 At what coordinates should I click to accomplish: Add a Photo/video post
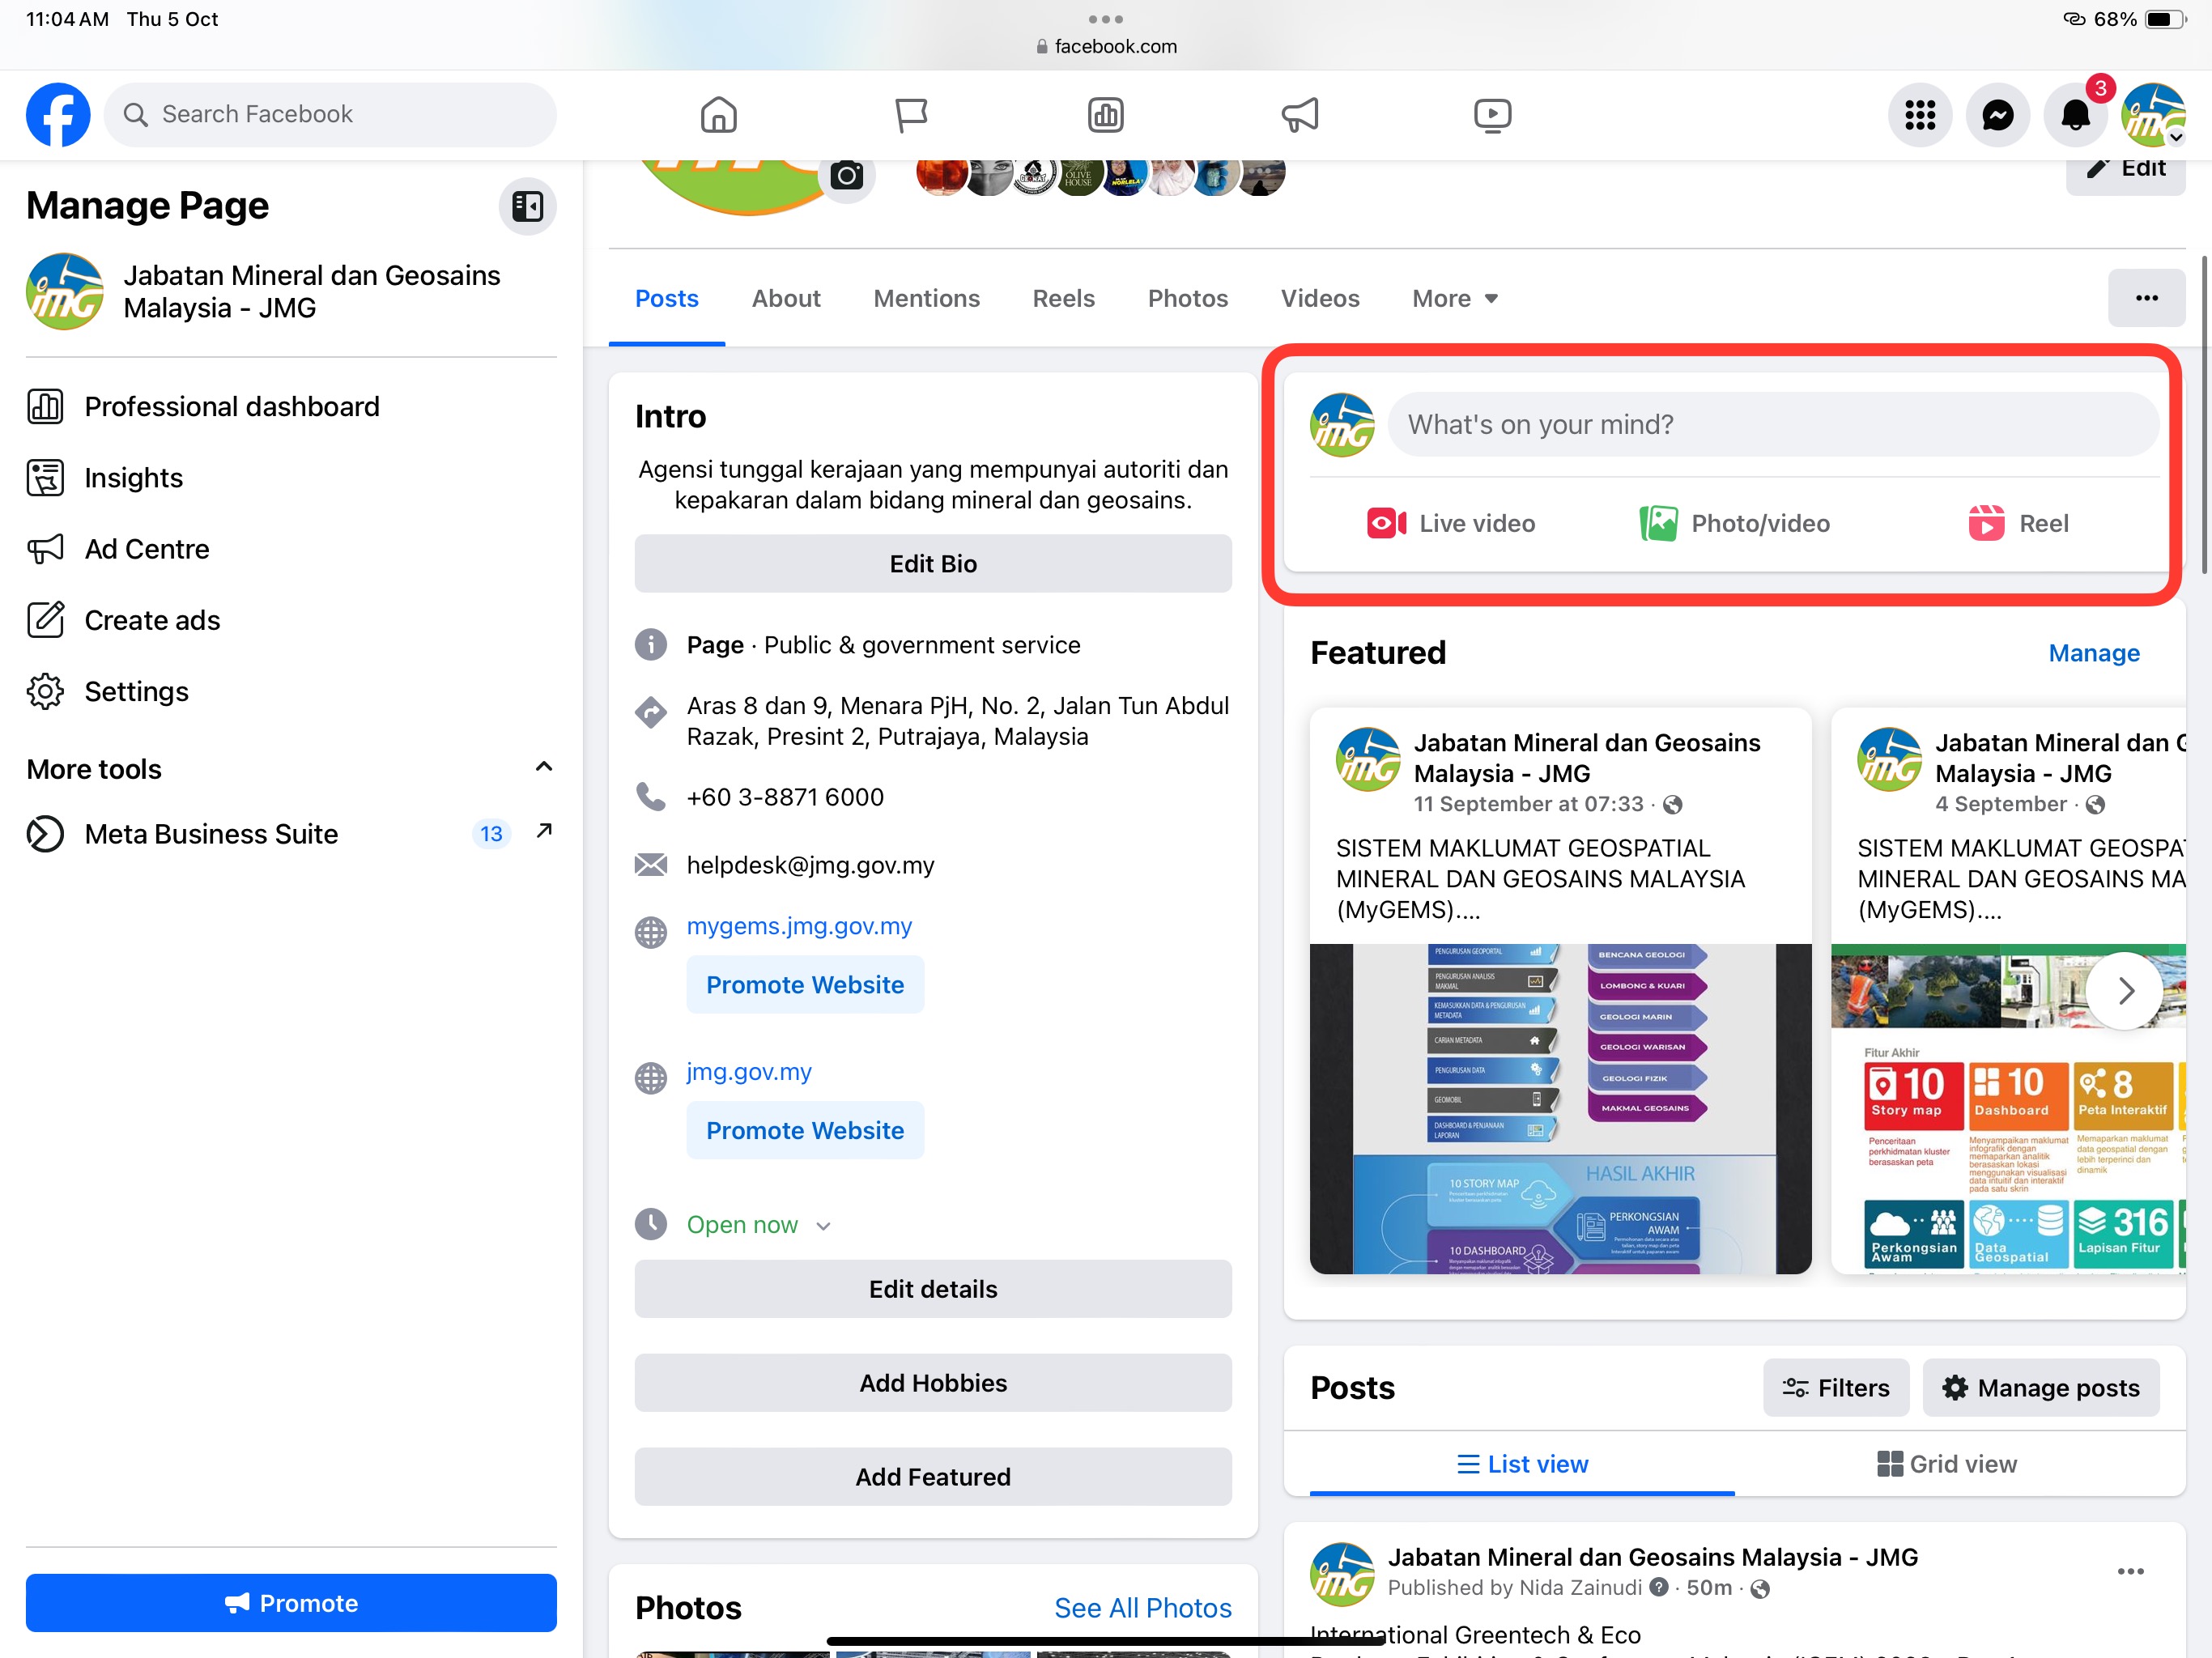tap(1734, 523)
